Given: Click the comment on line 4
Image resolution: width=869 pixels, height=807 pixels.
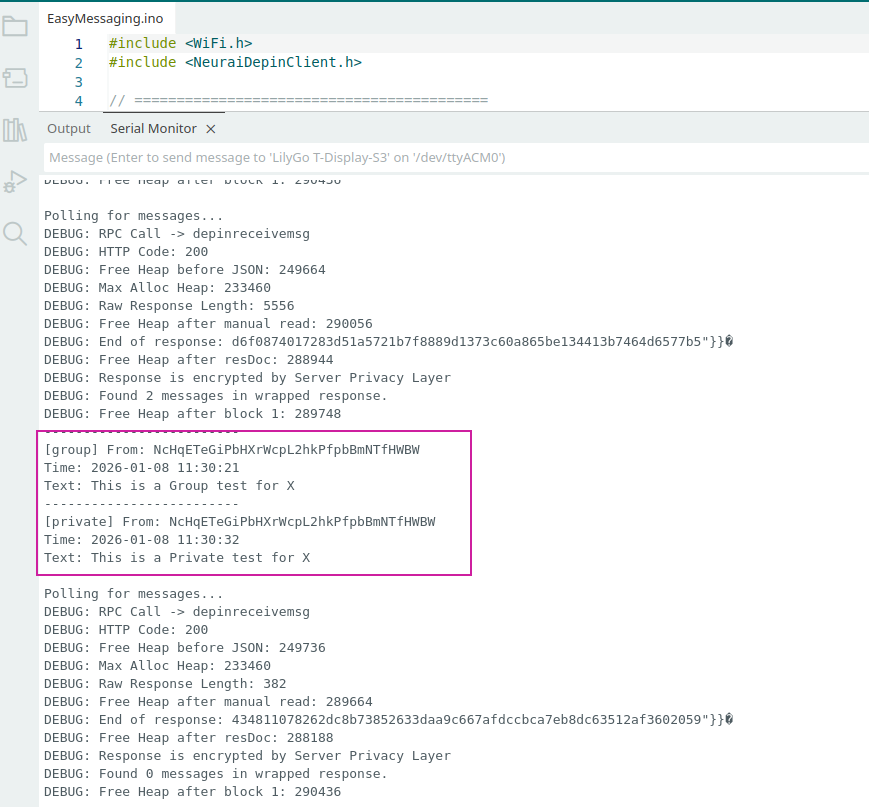Looking at the screenshot, I should (299, 100).
